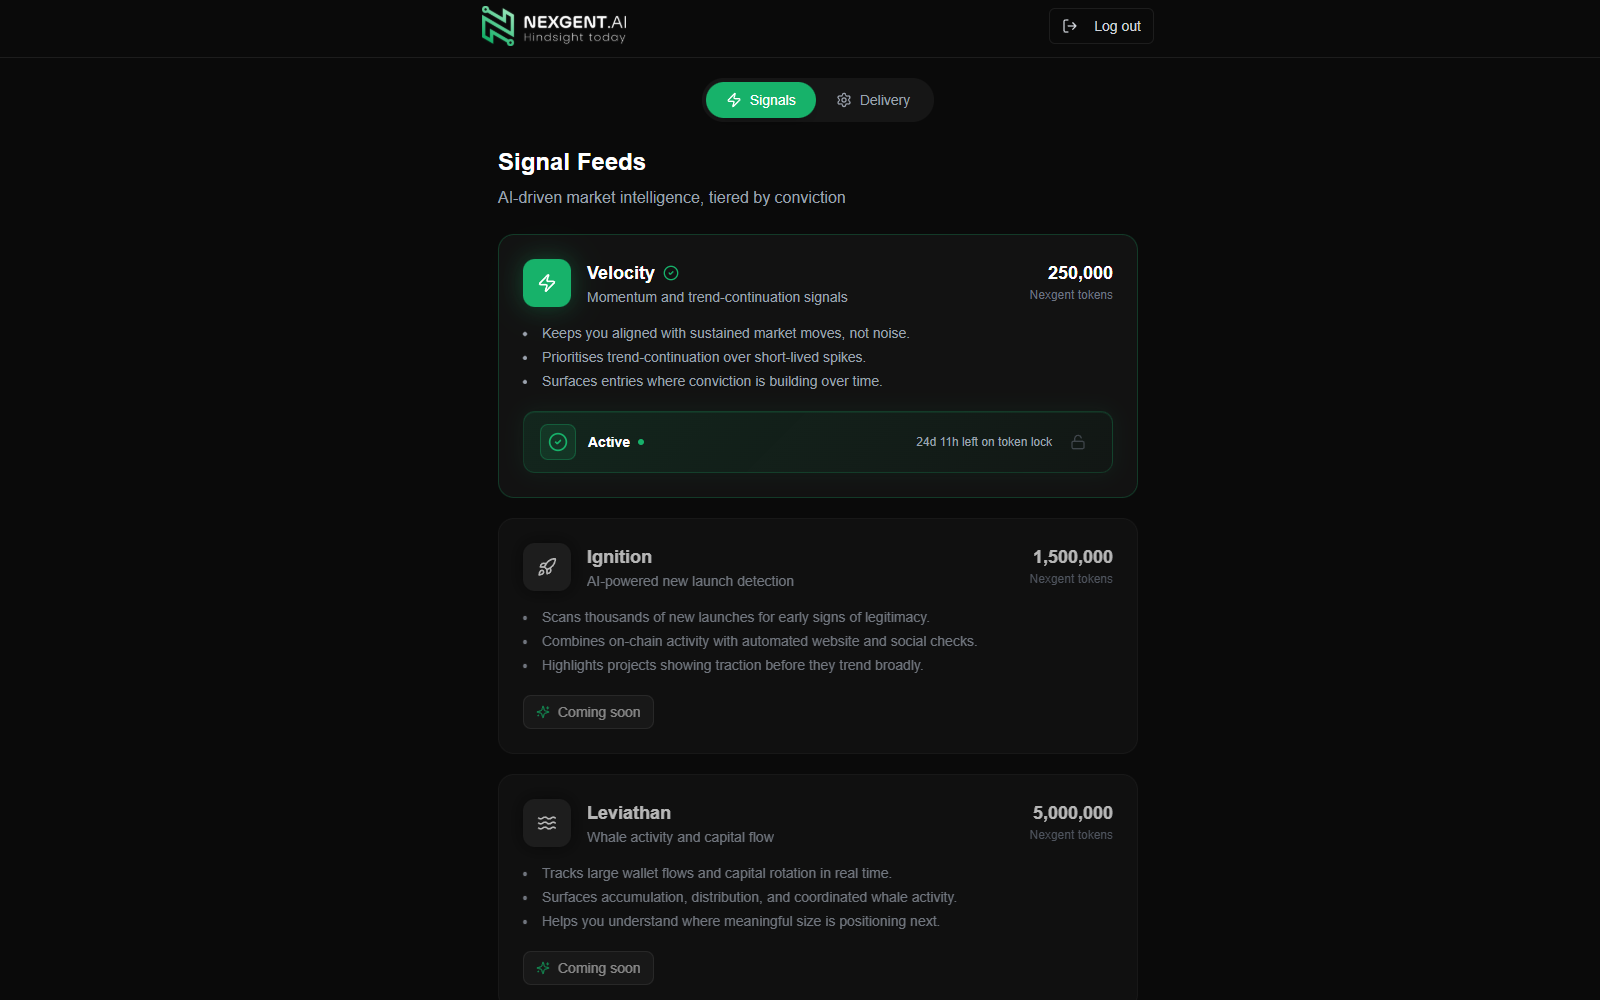This screenshot has height=1000, width=1600.
Task: Click the Leviathan feed title
Action: tap(628, 813)
